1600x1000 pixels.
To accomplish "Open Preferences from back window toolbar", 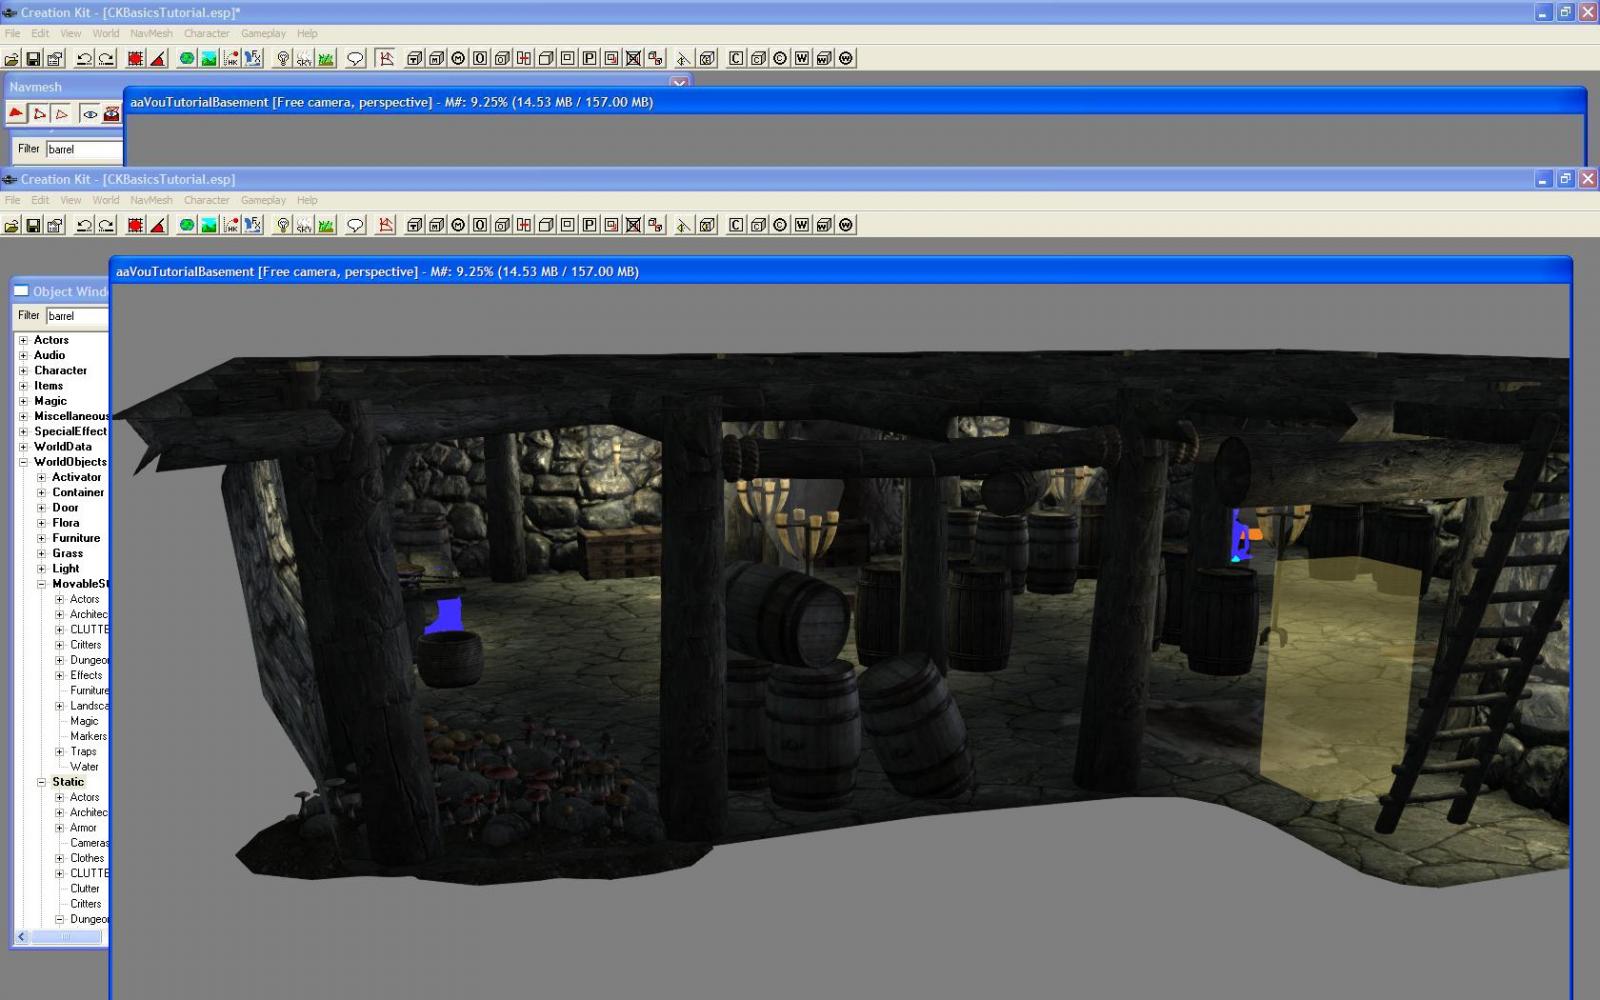I will tap(55, 59).
